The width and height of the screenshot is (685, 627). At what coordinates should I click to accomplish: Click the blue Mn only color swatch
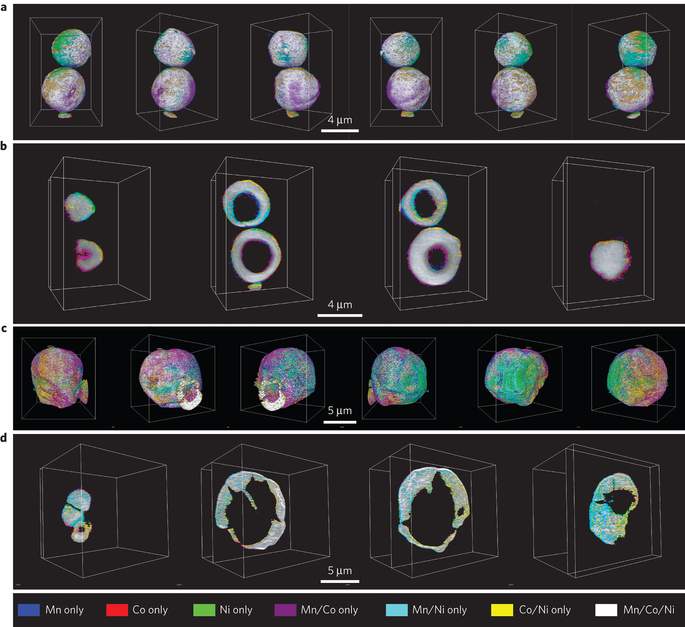click(x=29, y=610)
